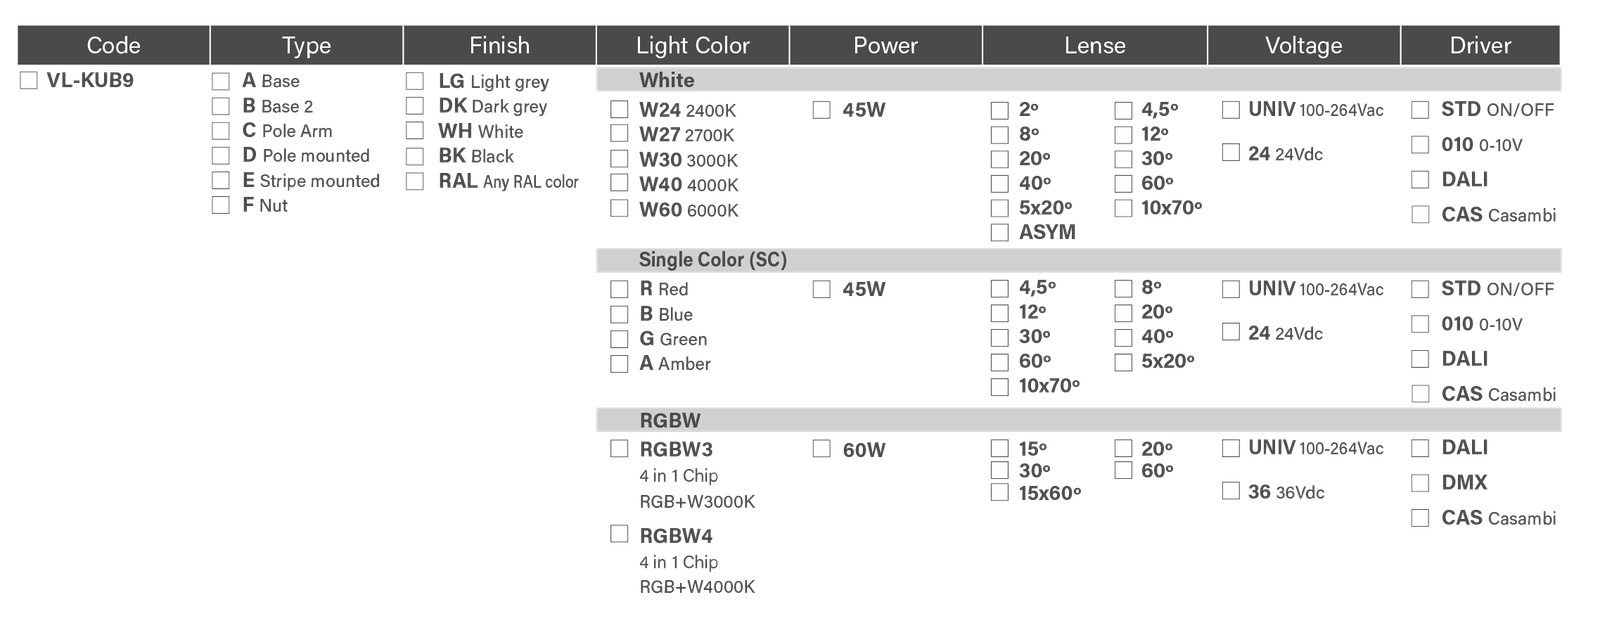Tick the ASYM lens checkbox
This screenshot has height=623, width=1600.
pyautogui.click(x=999, y=233)
